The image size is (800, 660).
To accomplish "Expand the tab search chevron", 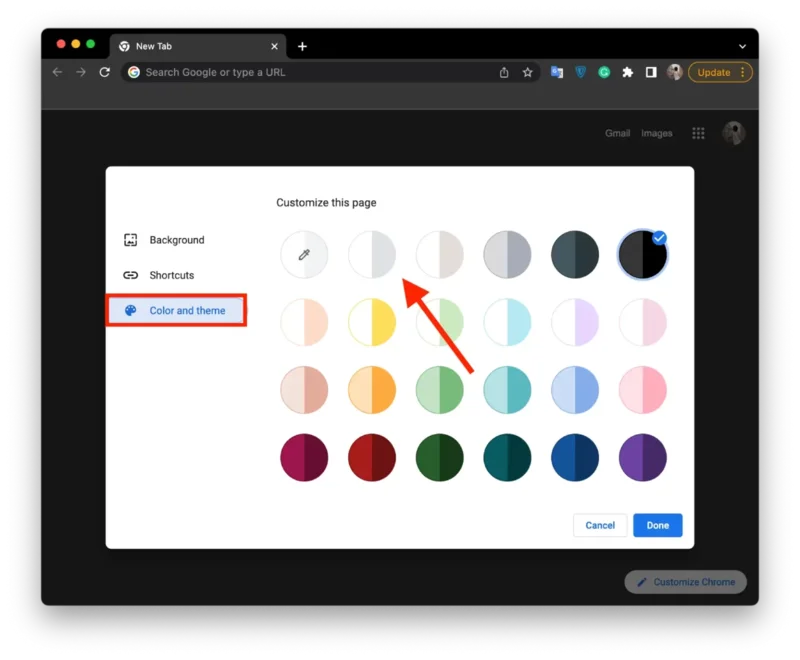I will 742,46.
